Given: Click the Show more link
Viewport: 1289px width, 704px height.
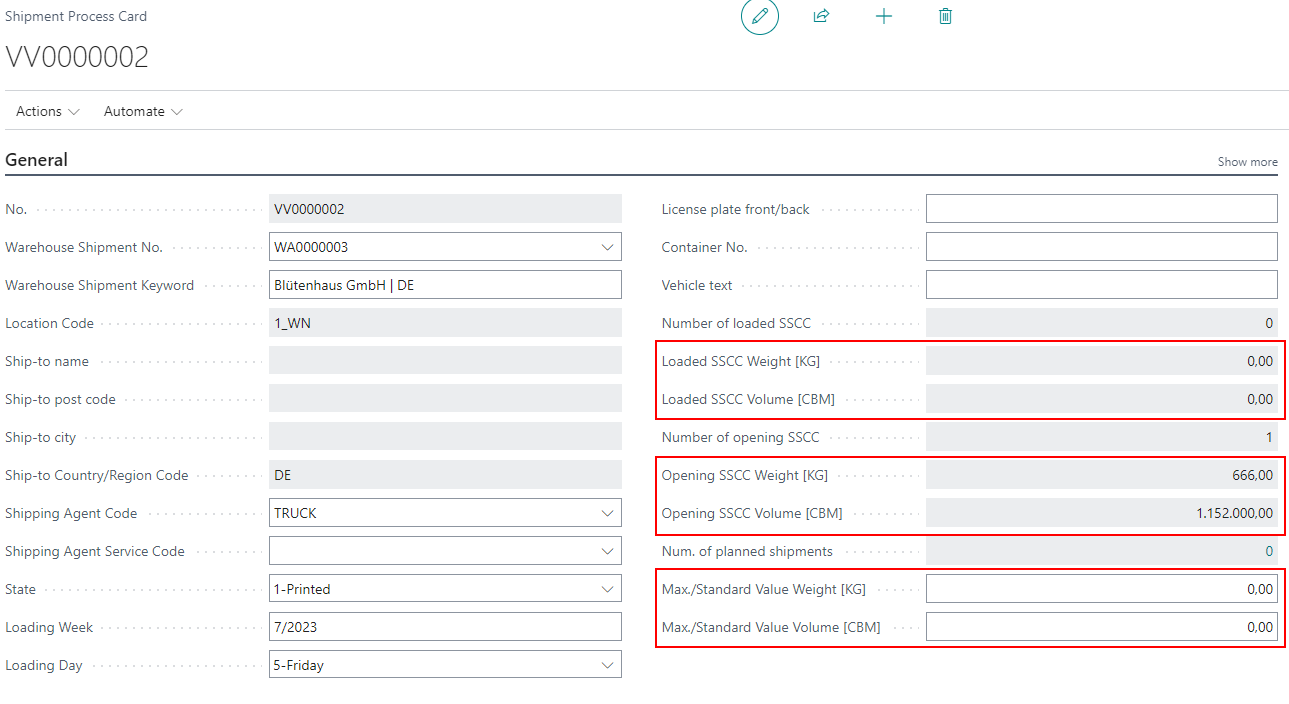Looking at the screenshot, I should (1247, 162).
